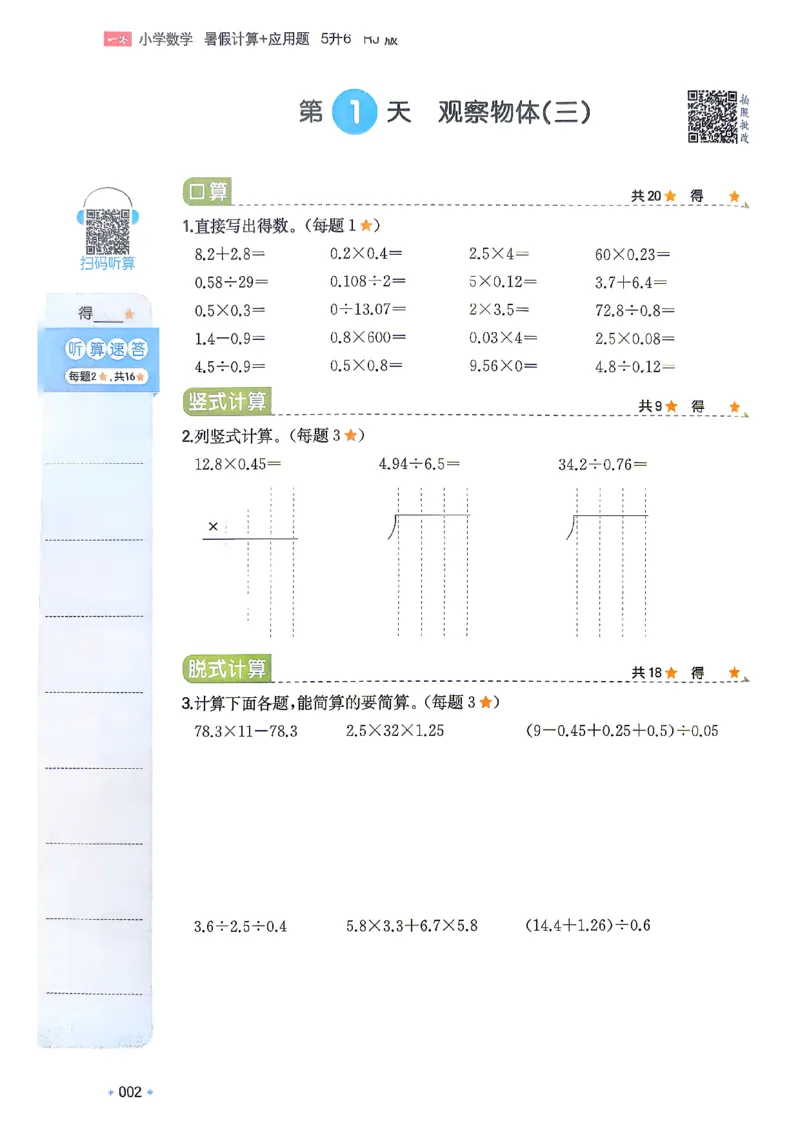Click the sidebar score blank 得___ with star

(x=107, y=313)
